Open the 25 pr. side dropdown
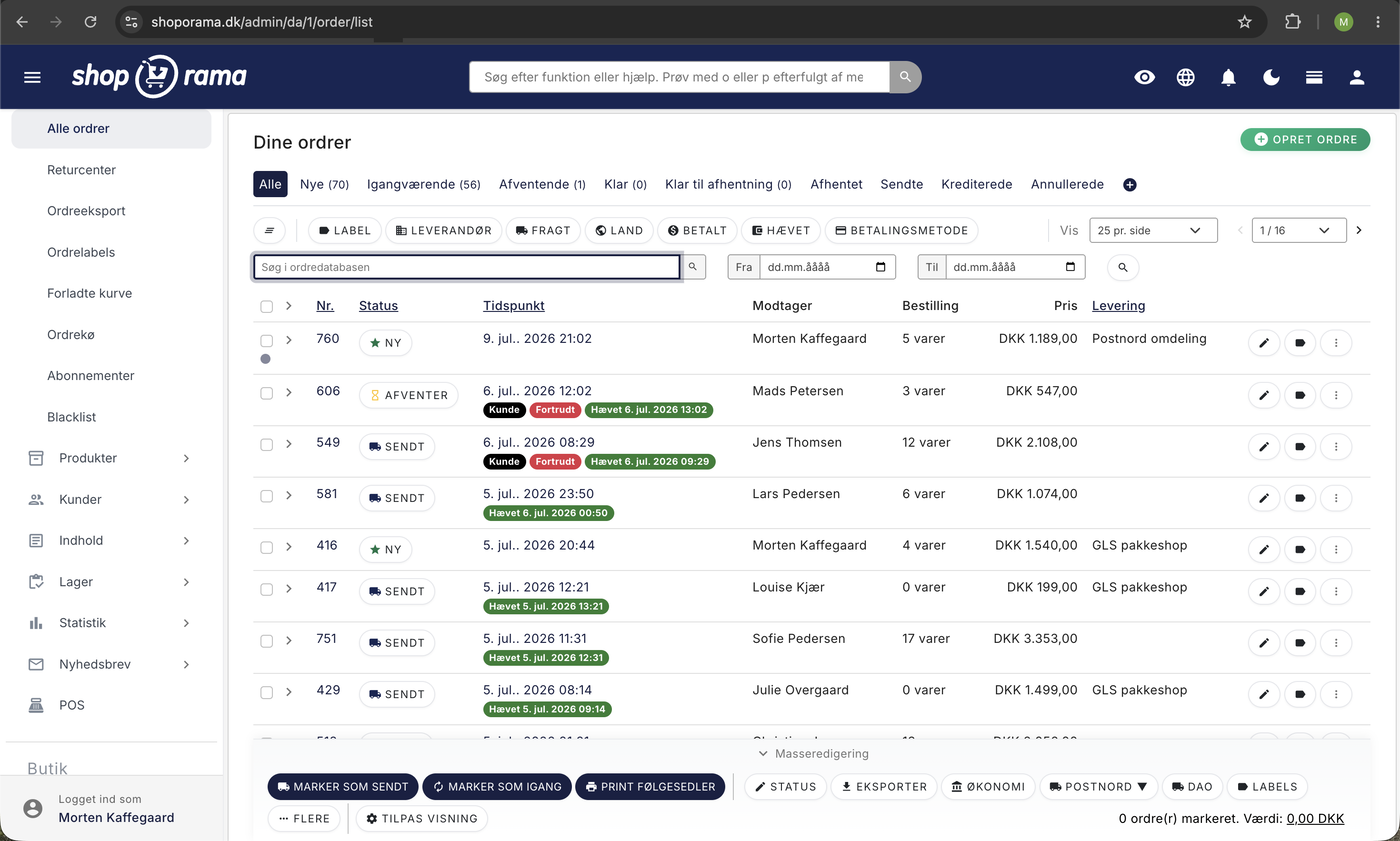The height and width of the screenshot is (841, 1400). coord(1153,230)
